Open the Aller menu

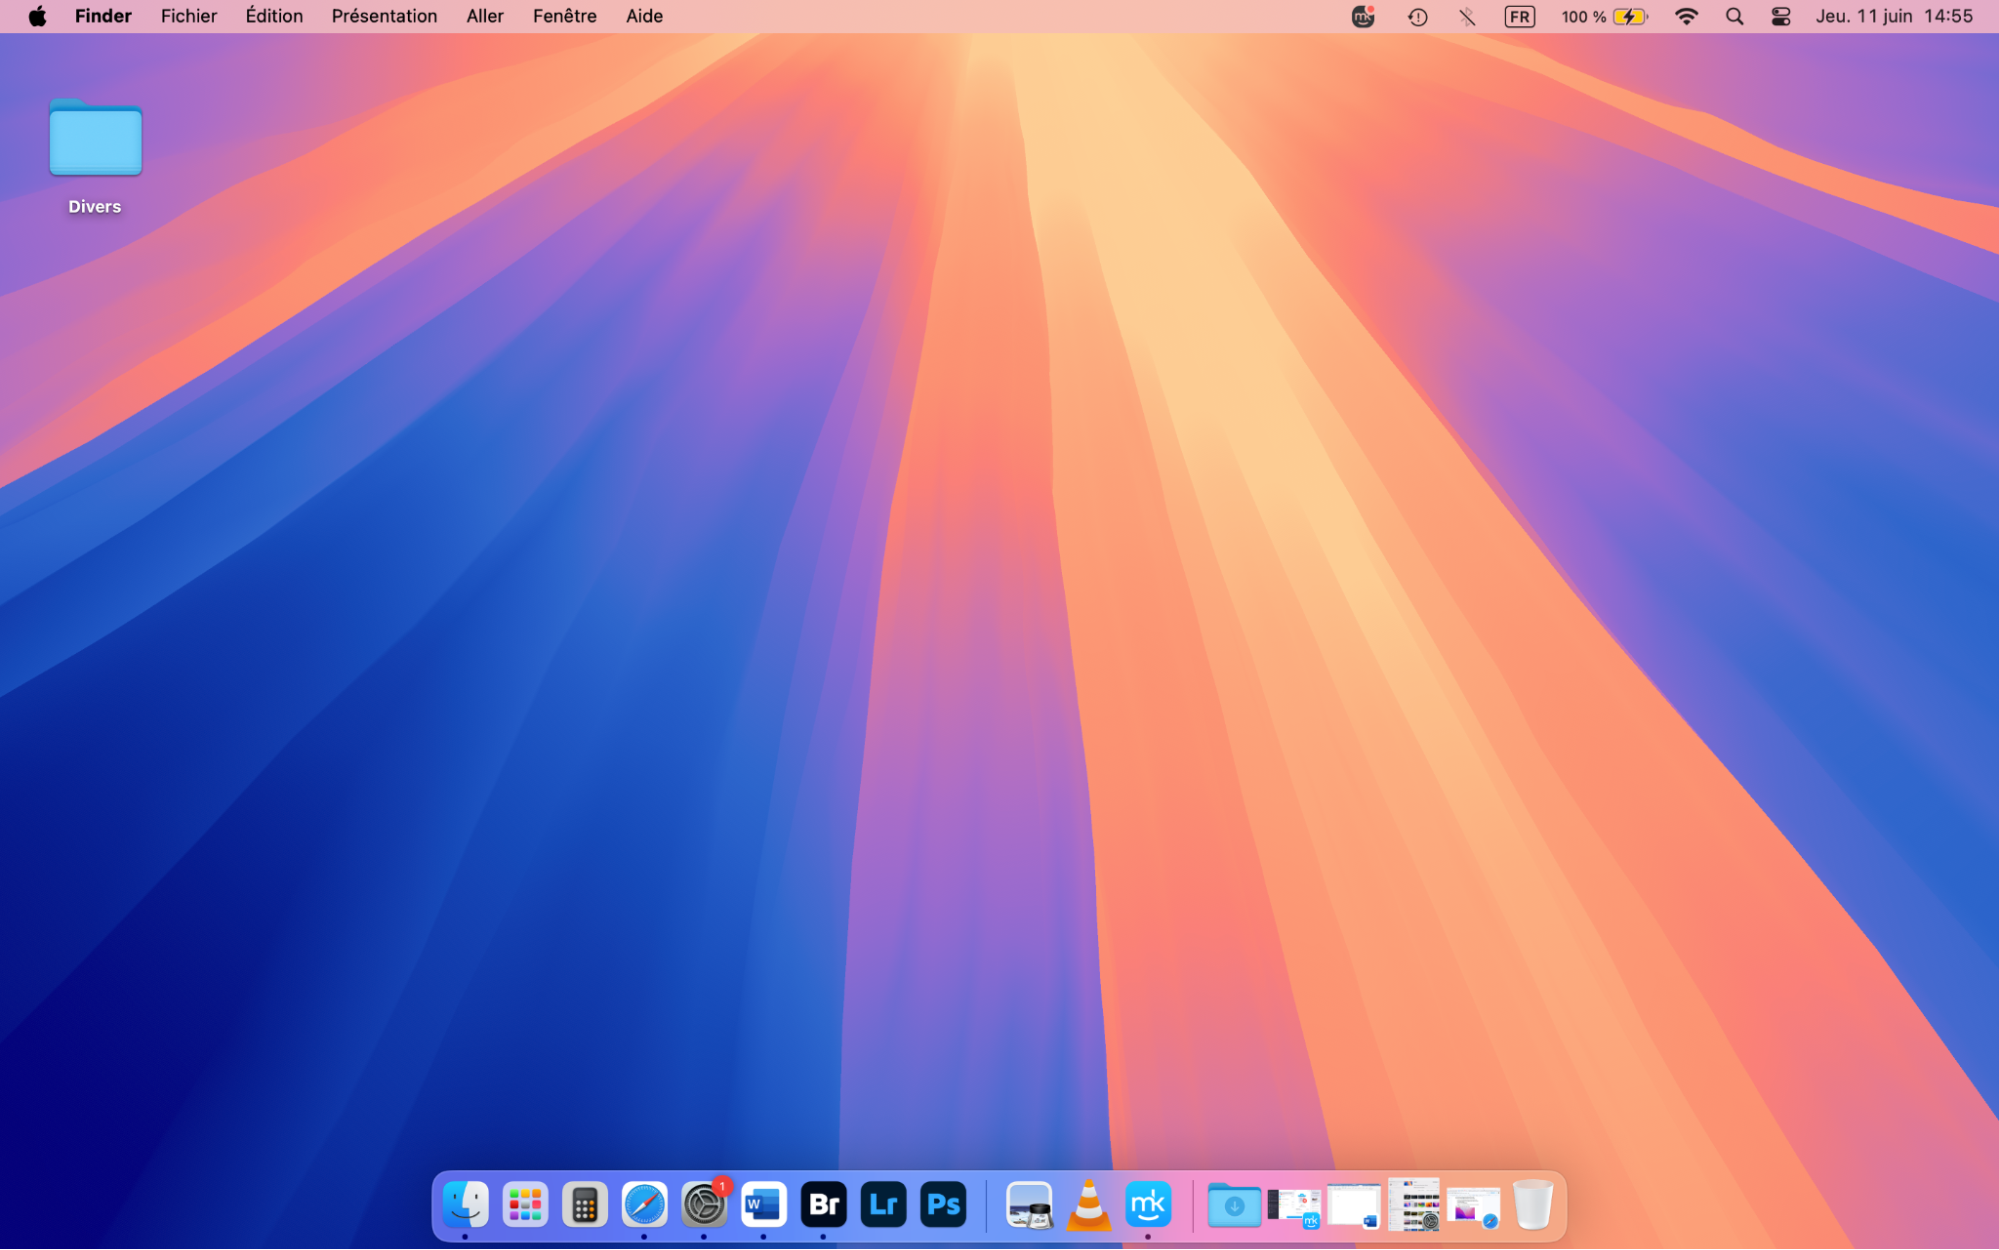coord(485,16)
